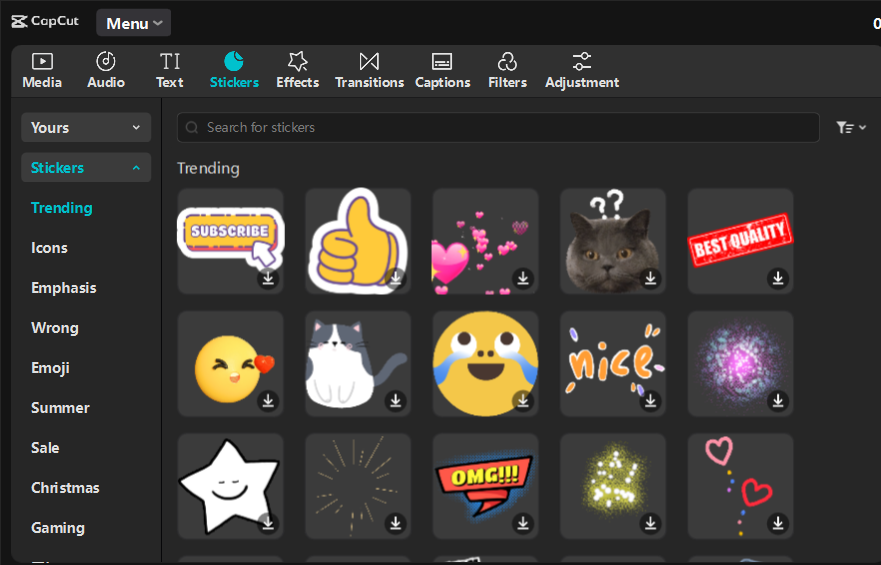
Task: Pick the OMG!!! comic sticker
Action: tap(484, 483)
